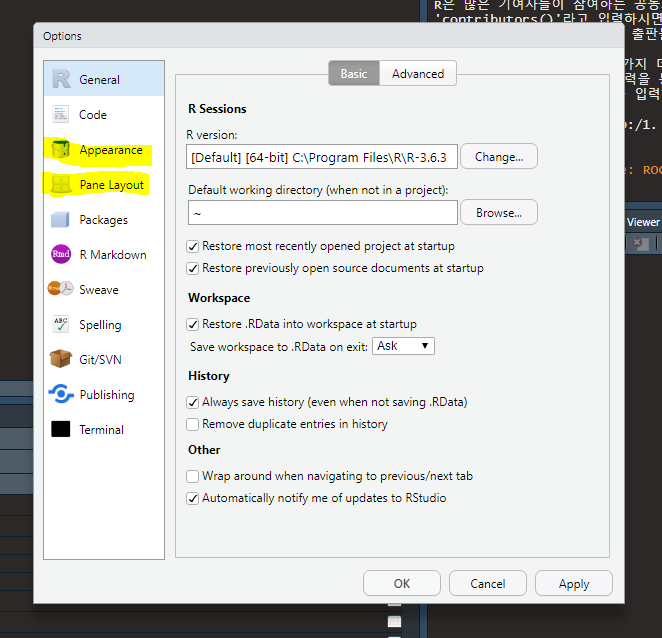Open Appearance paint bucket icon

click(60, 149)
